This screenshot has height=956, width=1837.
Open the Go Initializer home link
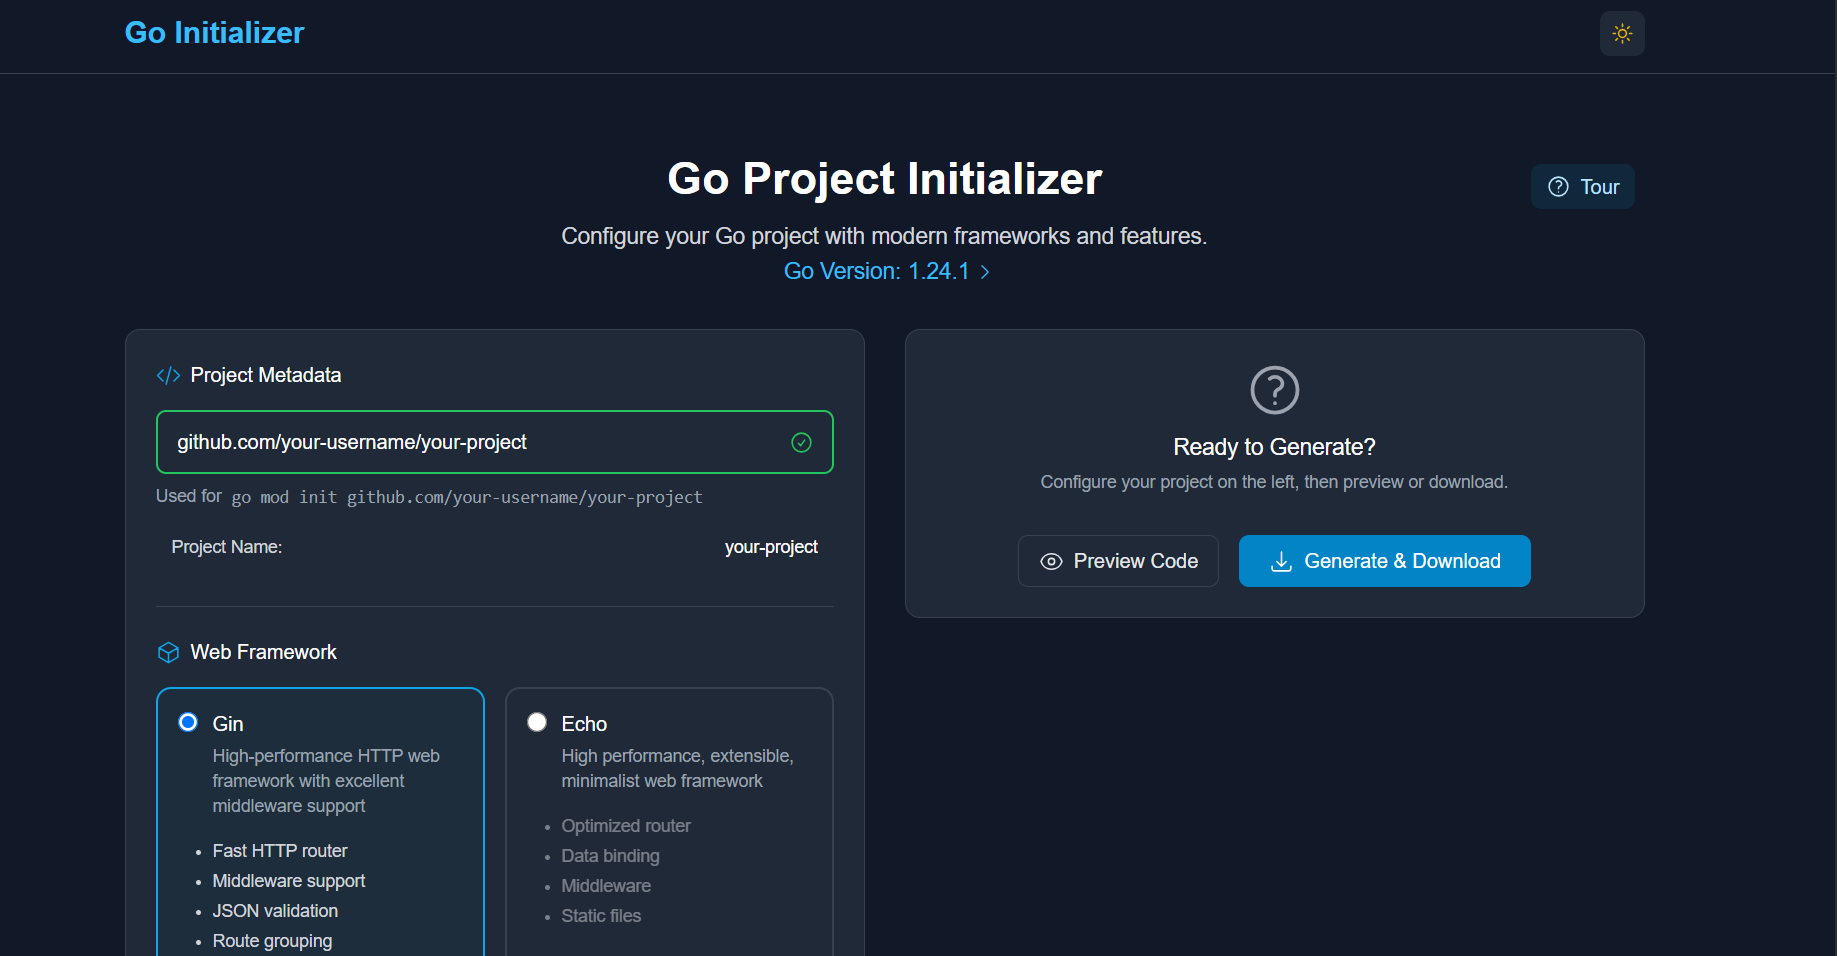(213, 32)
